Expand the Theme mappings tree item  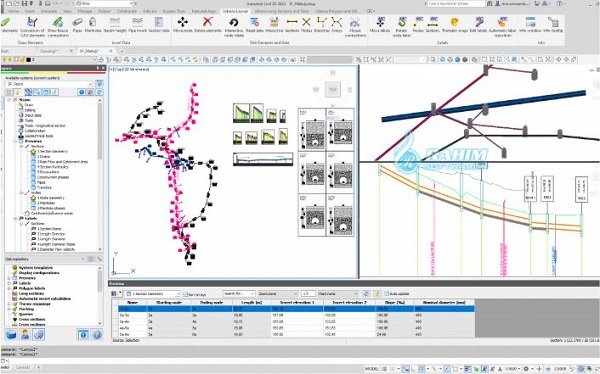10,304
